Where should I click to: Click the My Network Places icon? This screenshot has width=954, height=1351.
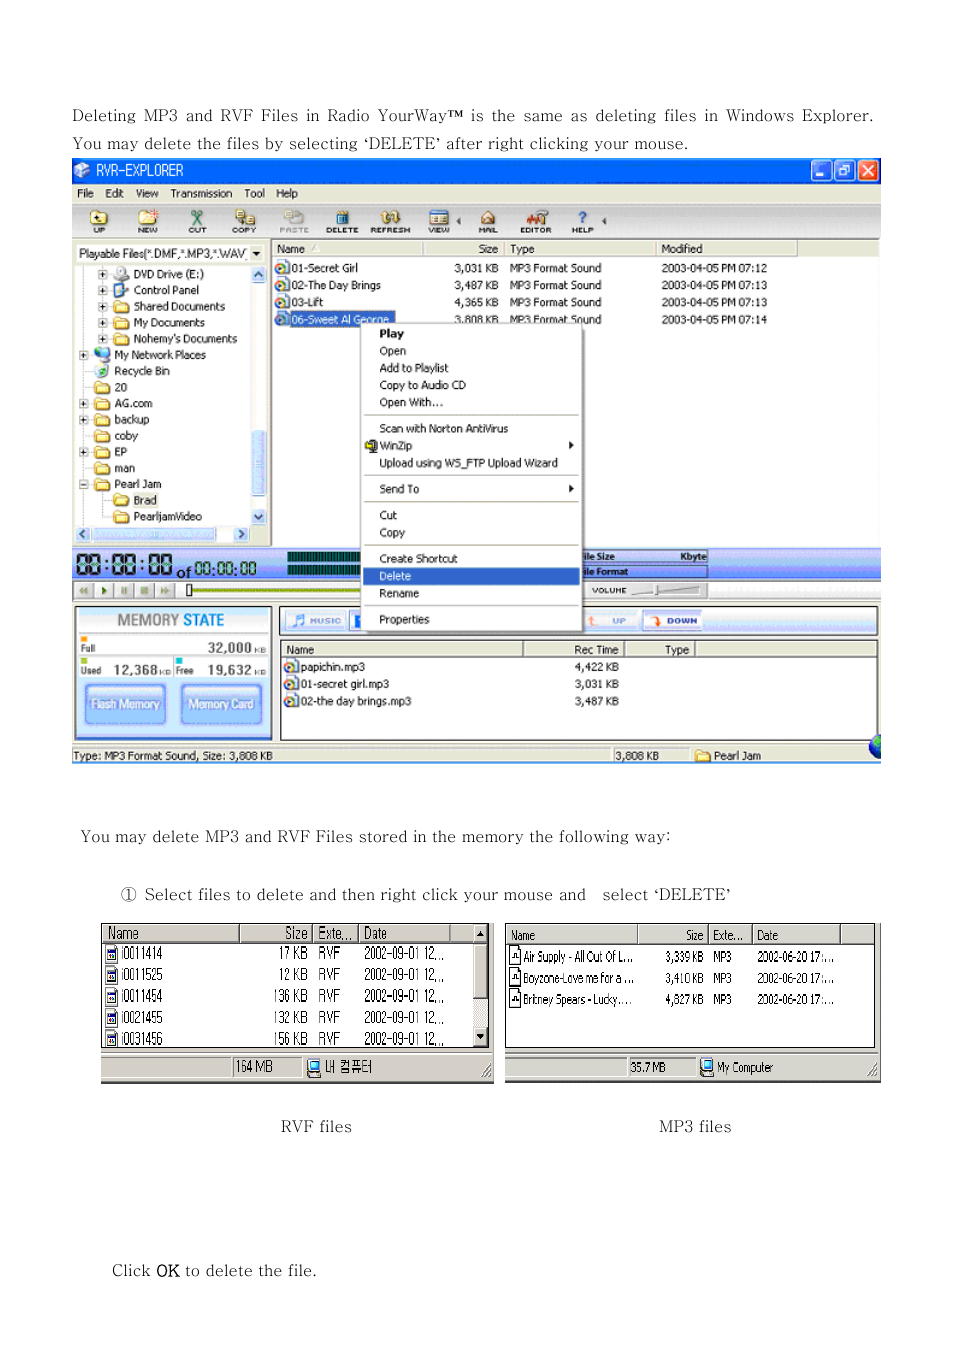point(102,354)
